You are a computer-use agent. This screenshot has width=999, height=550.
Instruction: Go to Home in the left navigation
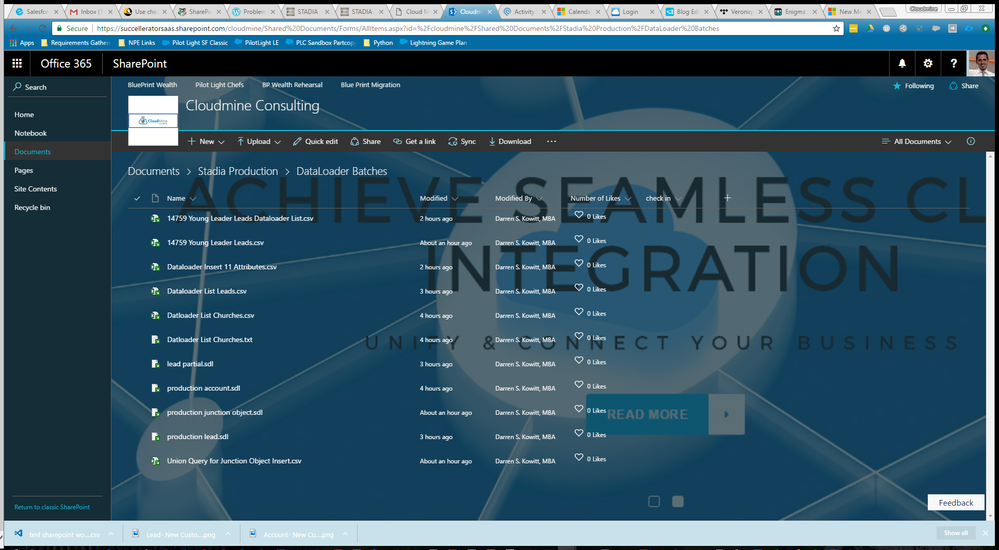click(x=24, y=115)
